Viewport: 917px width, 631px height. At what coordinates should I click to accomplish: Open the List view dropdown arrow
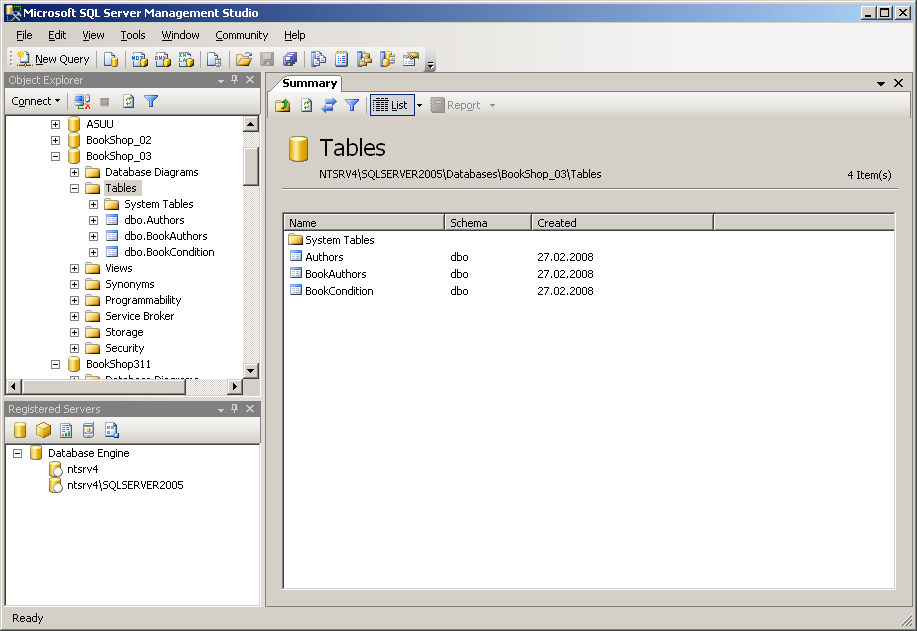(419, 106)
